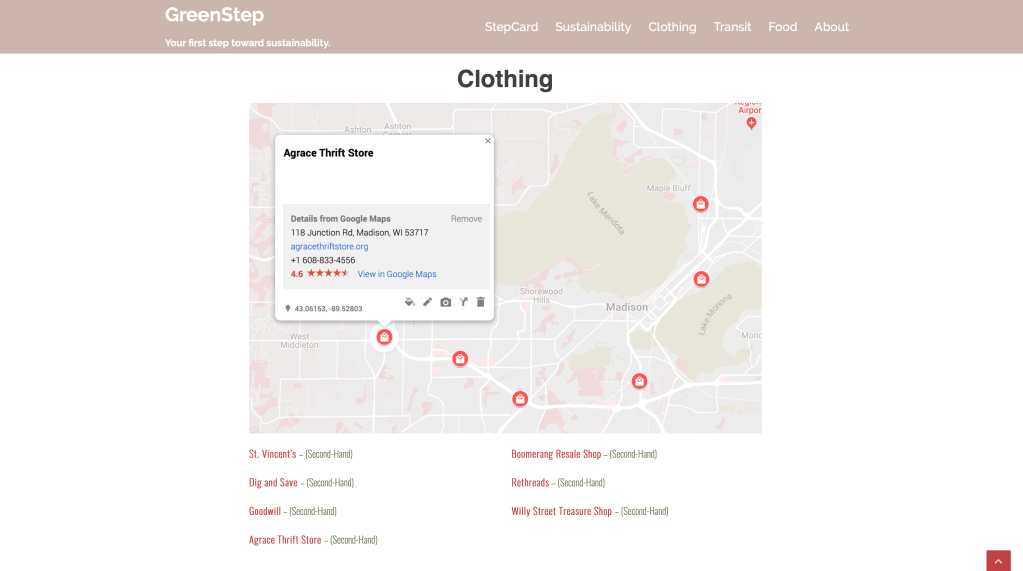Open the agracethriftstore.org website link
Image resolution: width=1023 pixels, height=571 pixels.
point(329,246)
